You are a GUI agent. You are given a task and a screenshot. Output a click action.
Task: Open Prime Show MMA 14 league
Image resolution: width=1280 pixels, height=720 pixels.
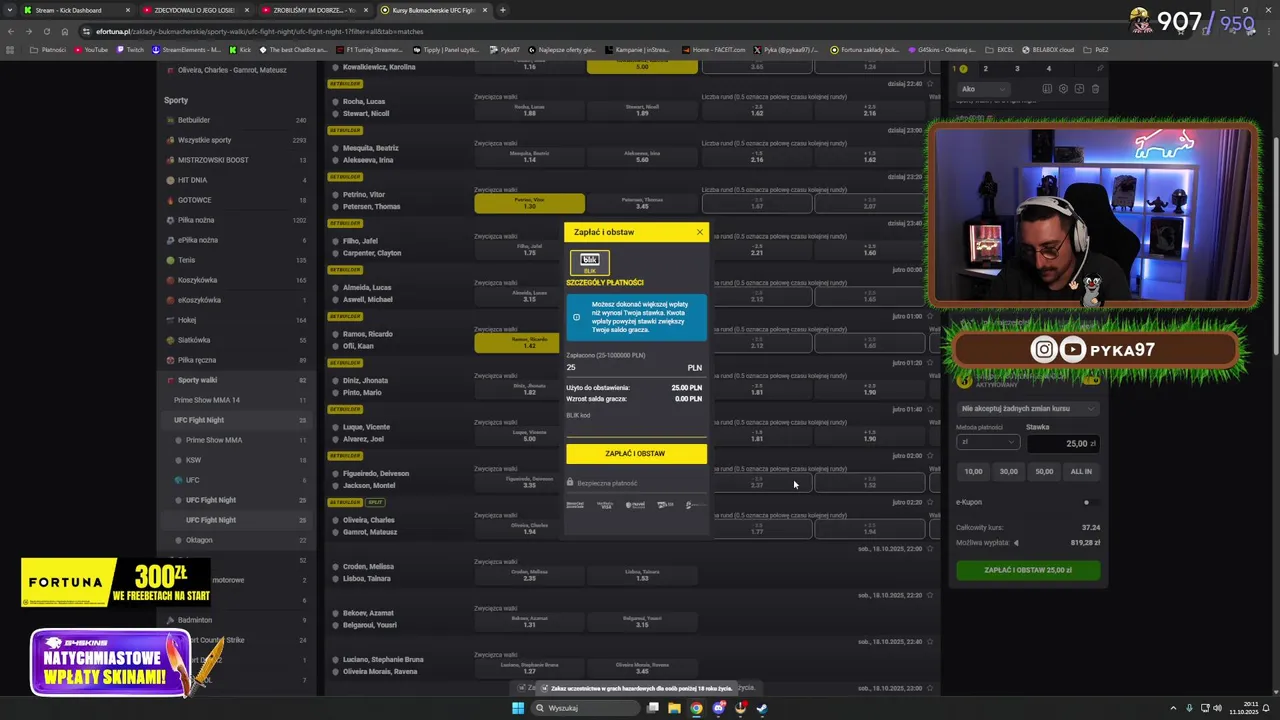[236, 400]
